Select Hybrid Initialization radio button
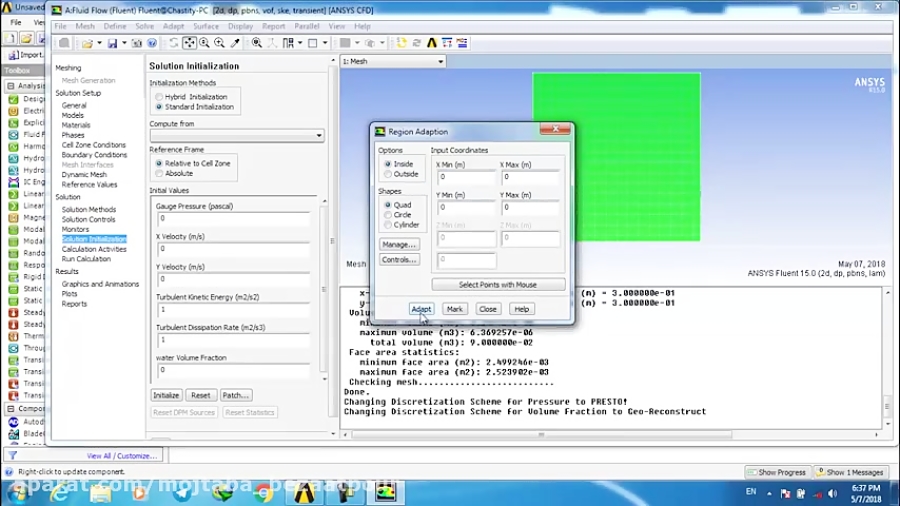Screen dimensions: 900x506 pyautogui.click(x=159, y=97)
